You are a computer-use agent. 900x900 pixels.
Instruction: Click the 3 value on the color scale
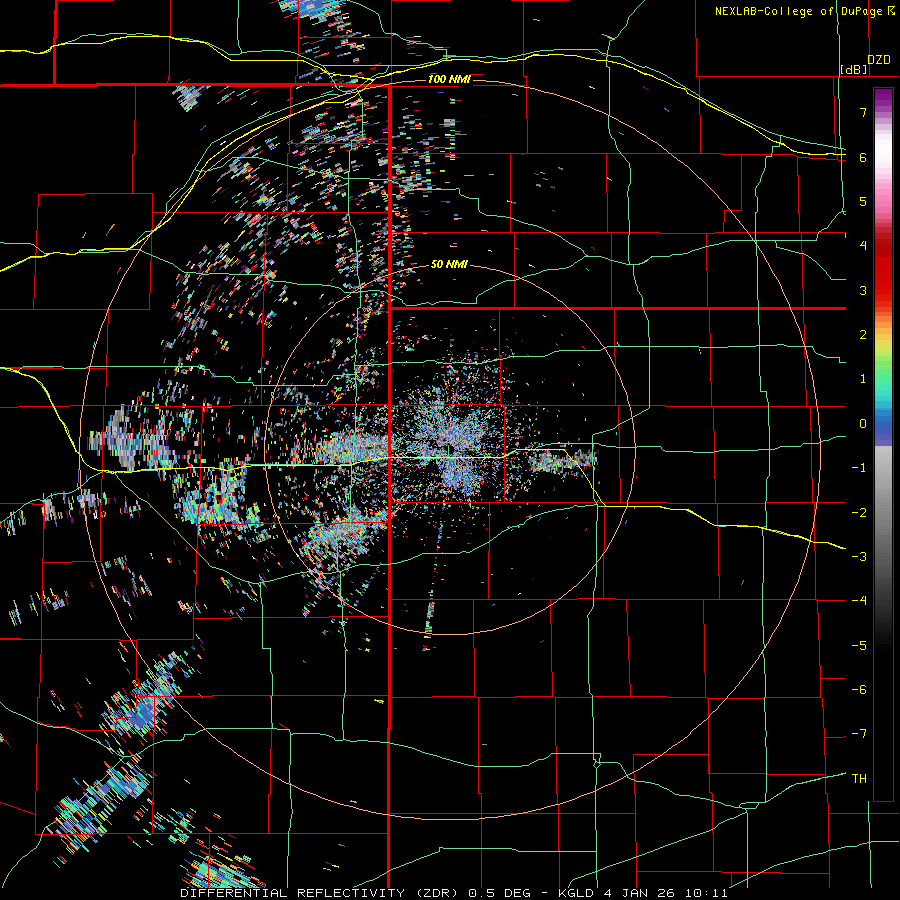[x=863, y=290]
